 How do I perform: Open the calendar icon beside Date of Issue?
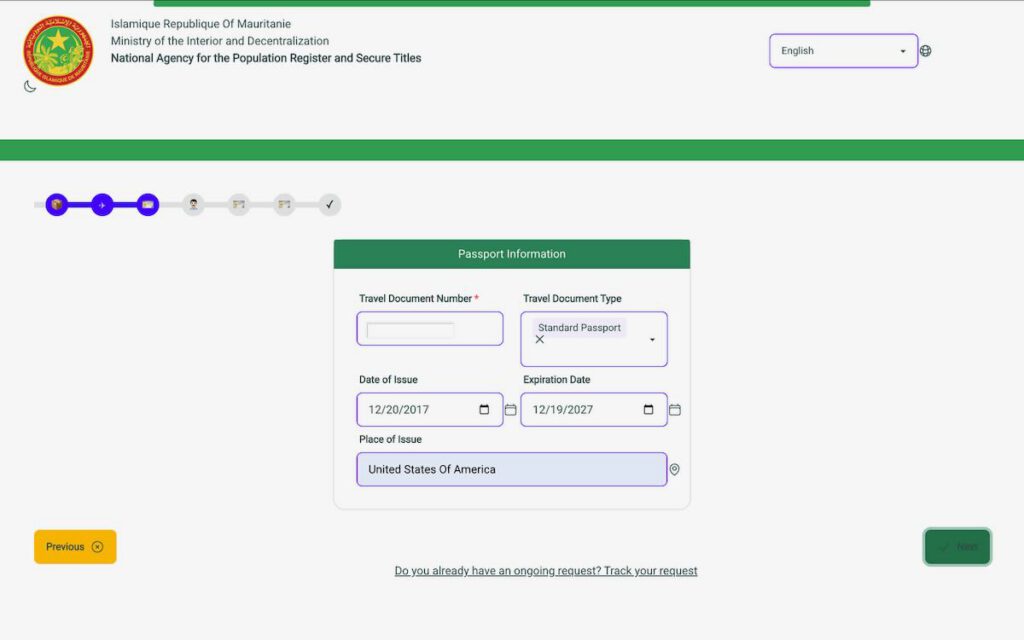(x=511, y=409)
